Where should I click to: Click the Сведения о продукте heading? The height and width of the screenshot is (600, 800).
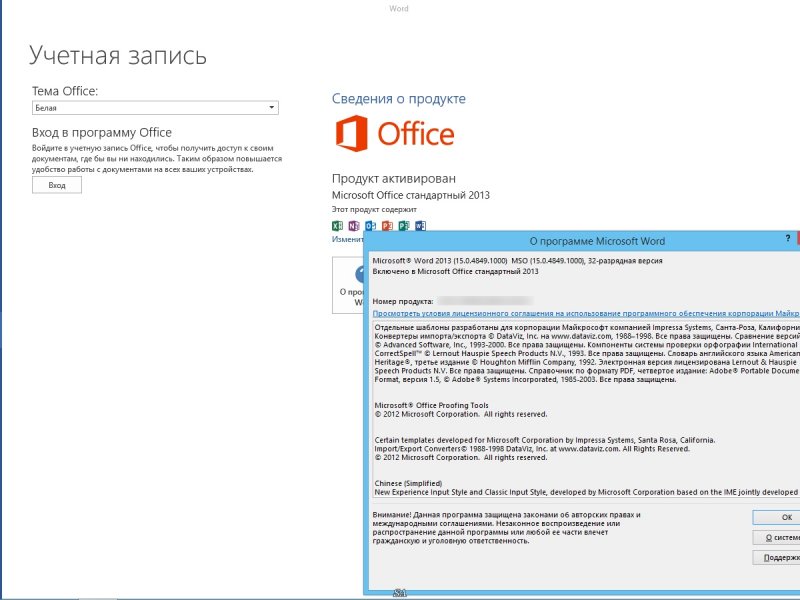(398, 98)
